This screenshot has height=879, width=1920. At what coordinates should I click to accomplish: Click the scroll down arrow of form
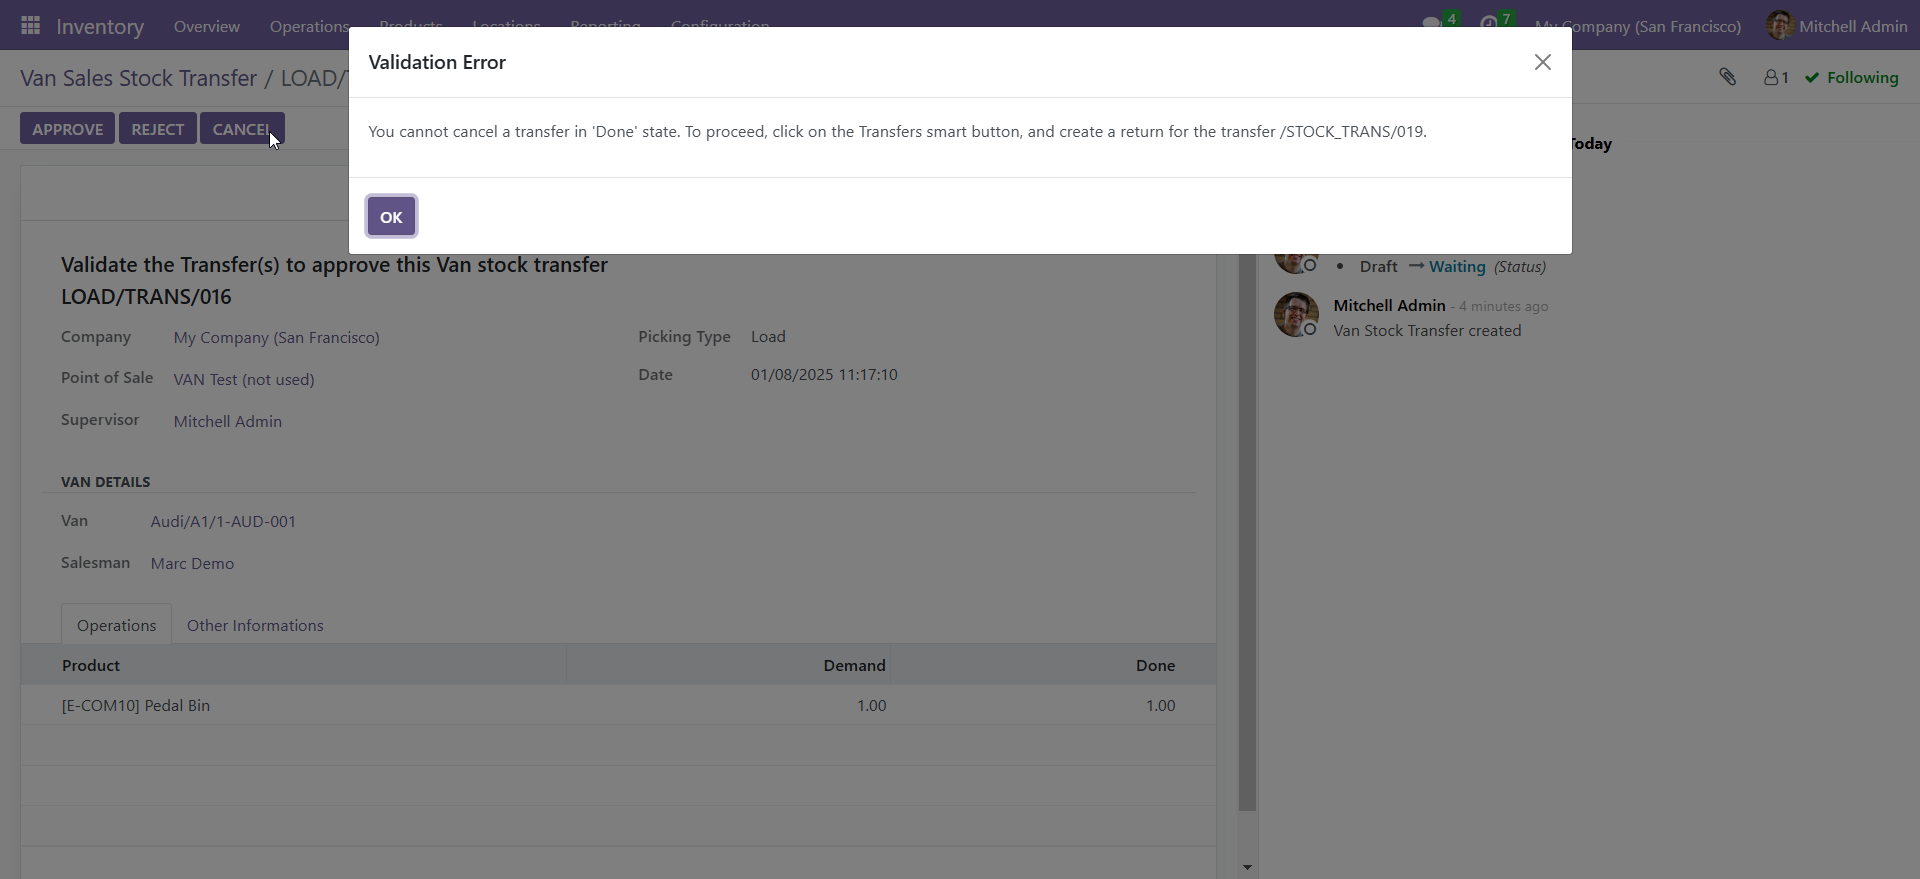(x=1247, y=867)
